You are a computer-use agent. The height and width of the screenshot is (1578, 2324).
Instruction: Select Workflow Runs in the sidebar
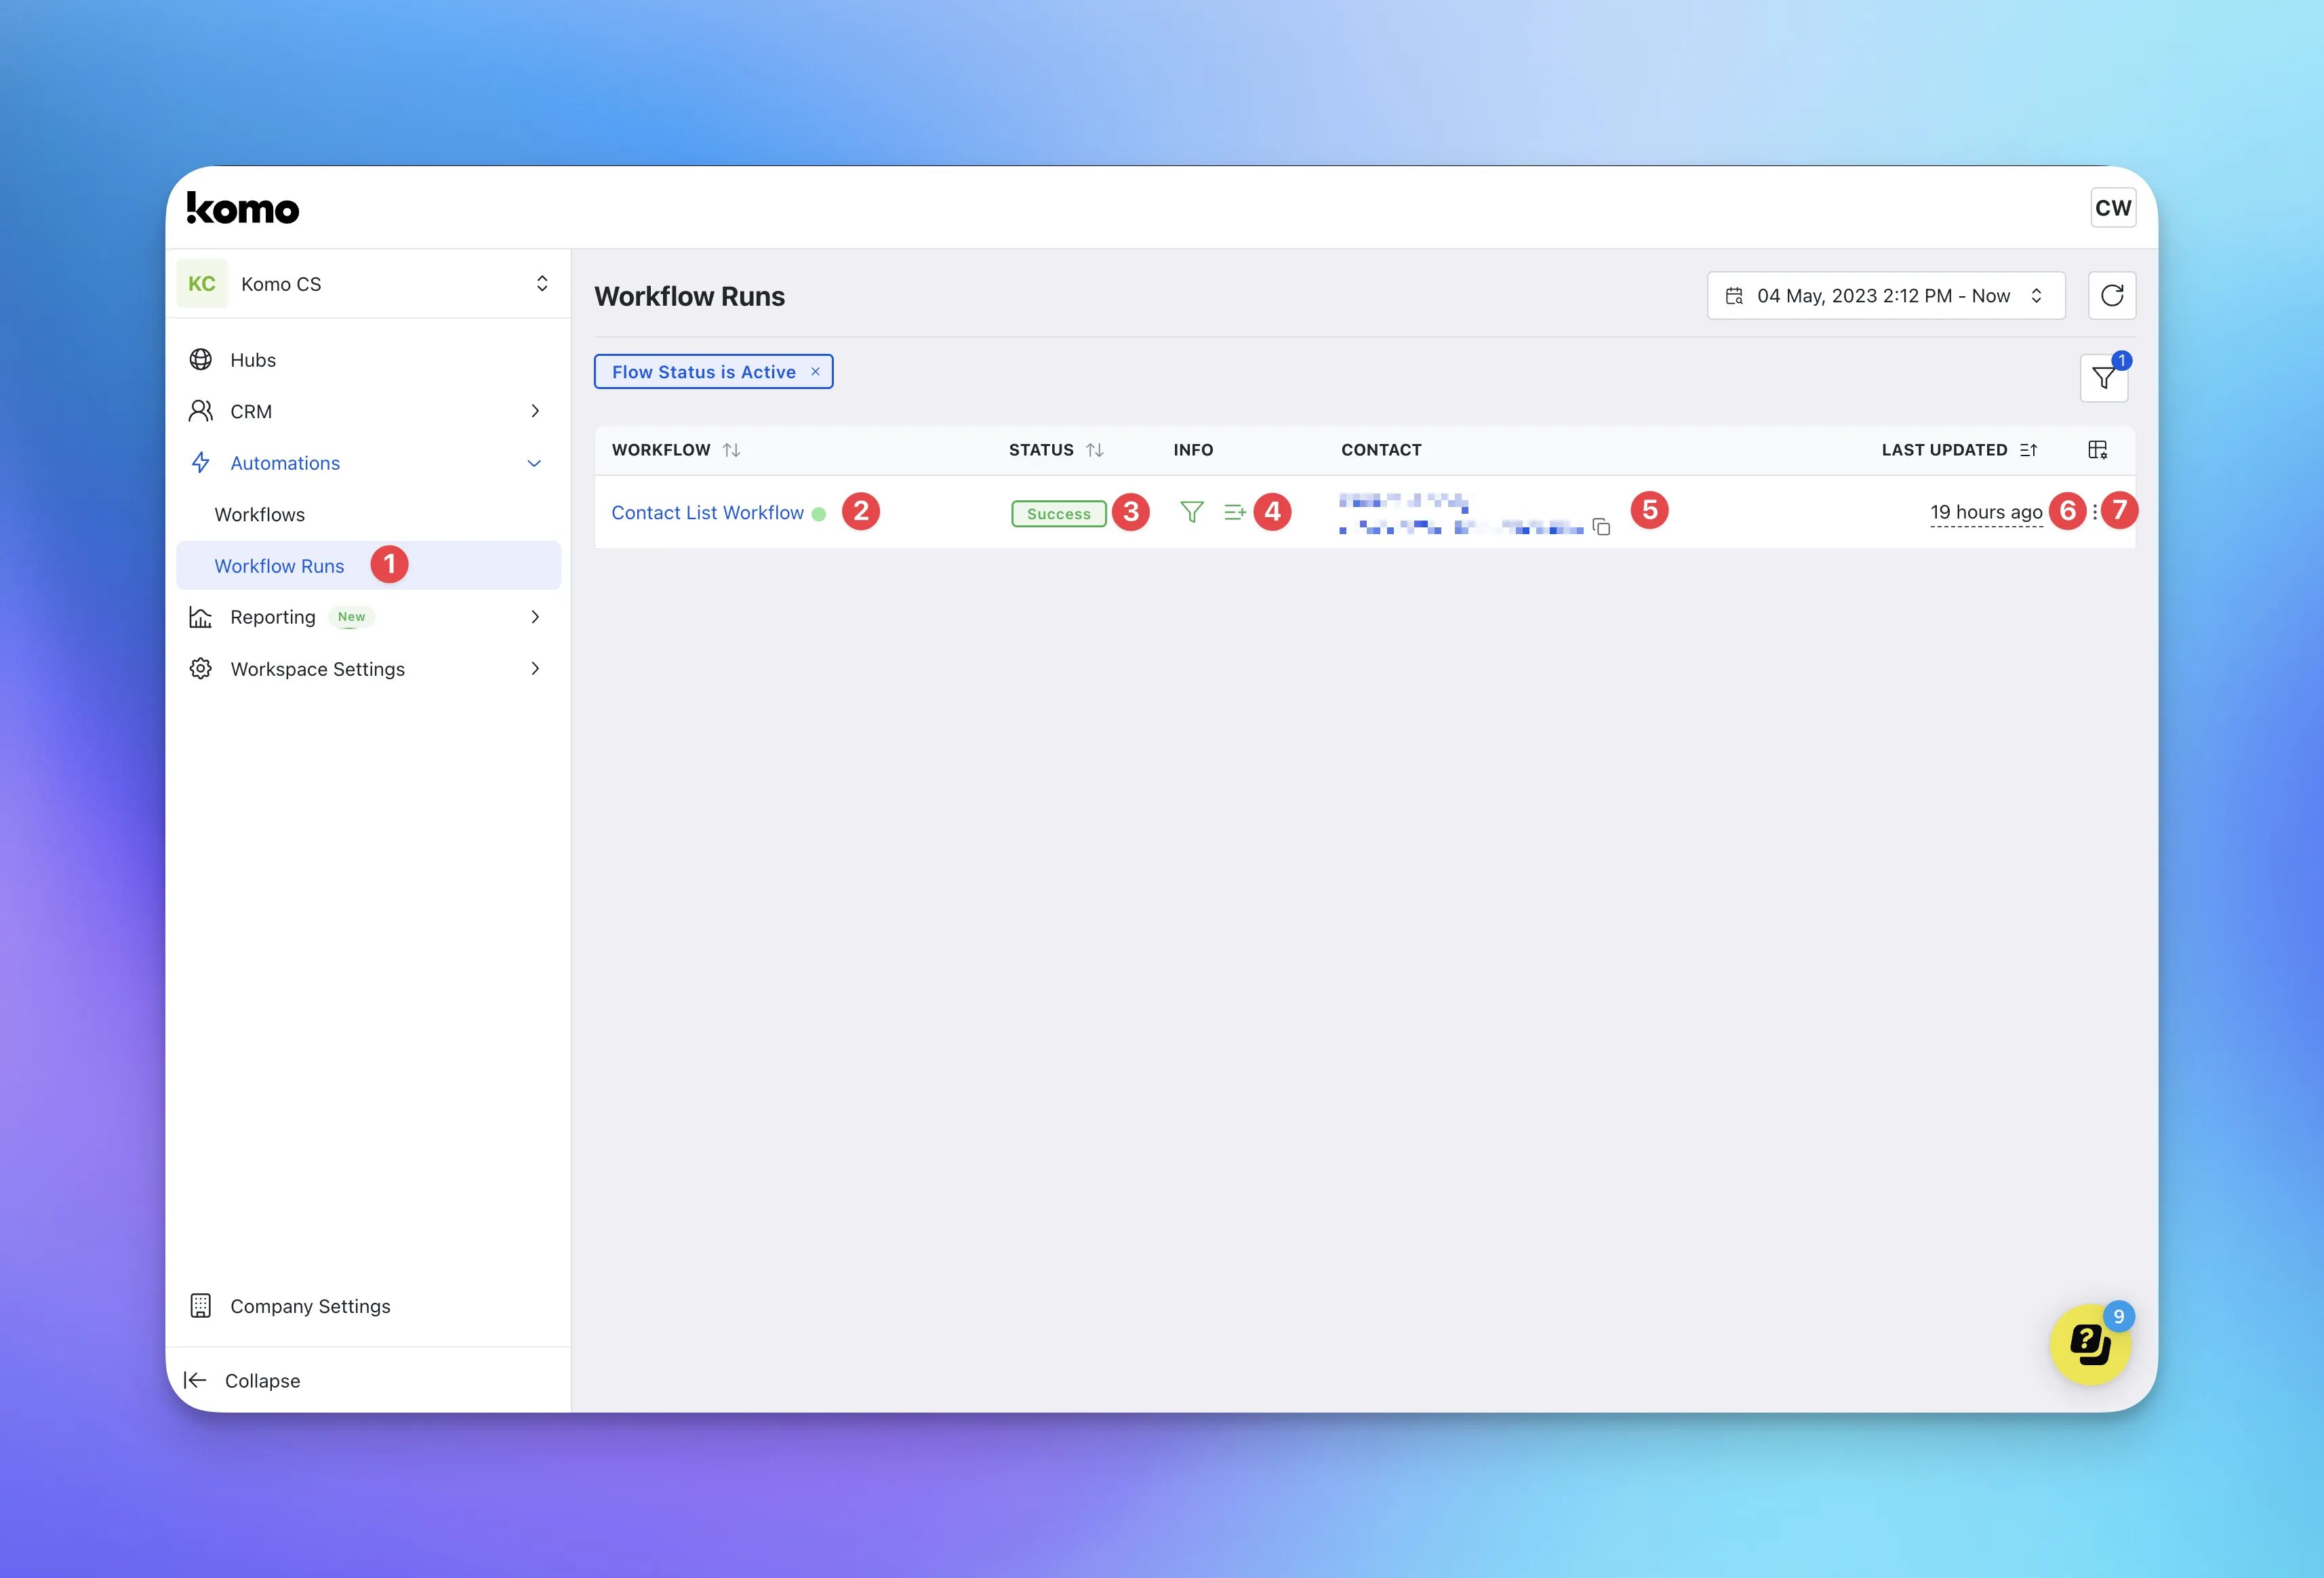368,566
